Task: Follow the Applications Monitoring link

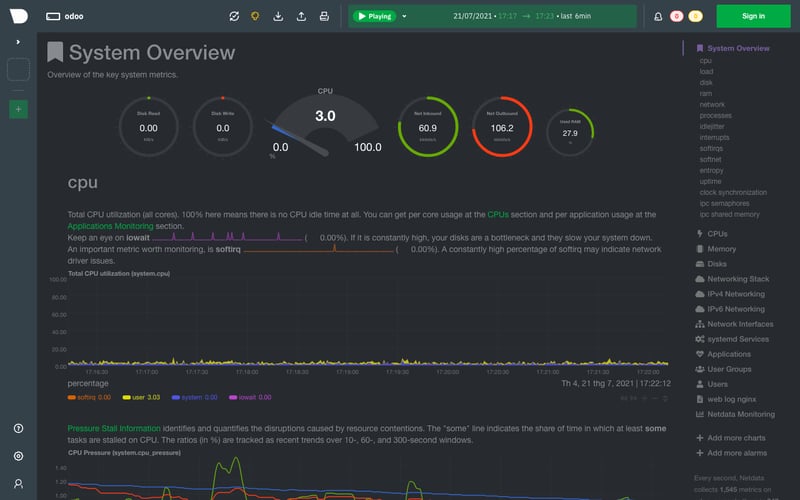Action: [x=110, y=226]
